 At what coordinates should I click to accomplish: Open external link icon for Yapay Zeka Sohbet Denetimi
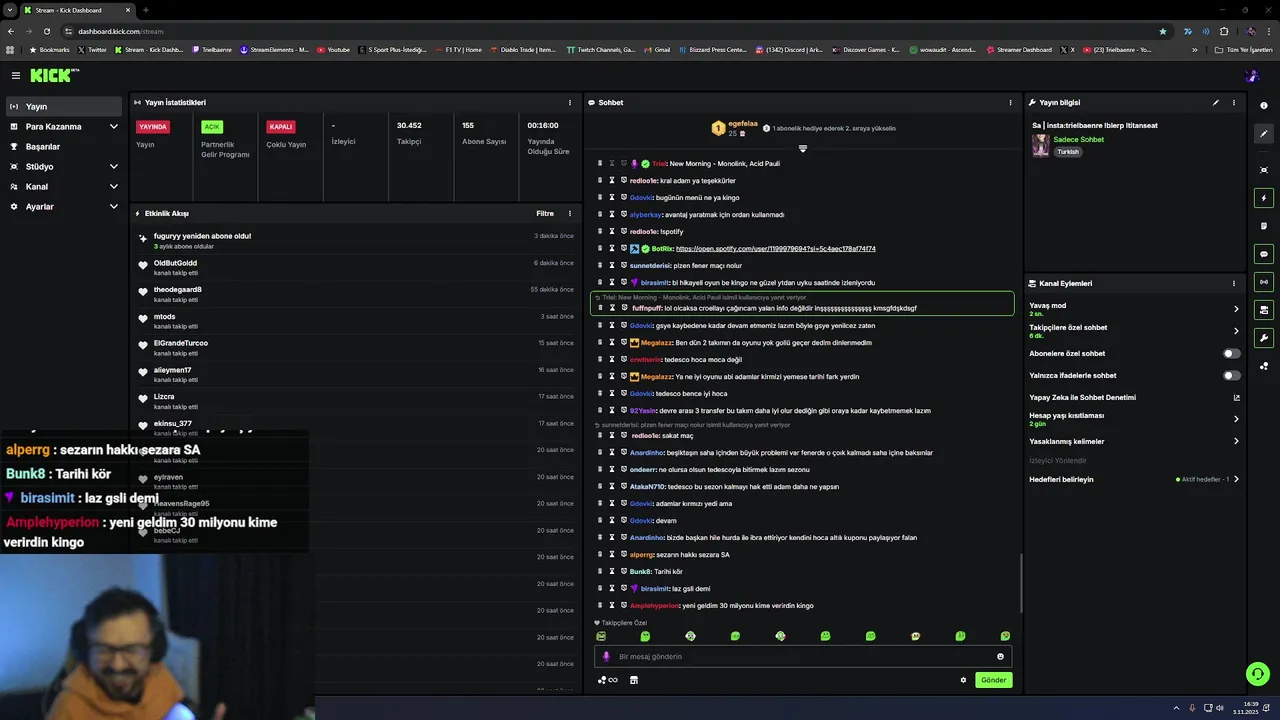pyautogui.click(x=1236, y=397)
